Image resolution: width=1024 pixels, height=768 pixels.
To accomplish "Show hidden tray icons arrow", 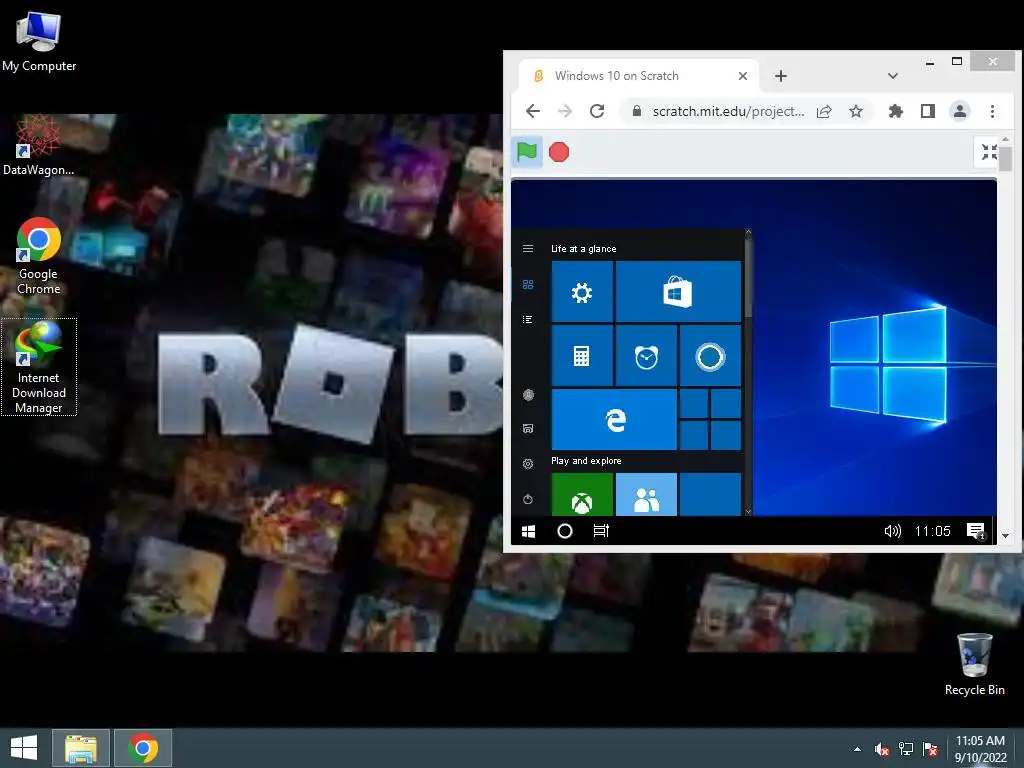I will pyautogui.click(x=857, y=749).
